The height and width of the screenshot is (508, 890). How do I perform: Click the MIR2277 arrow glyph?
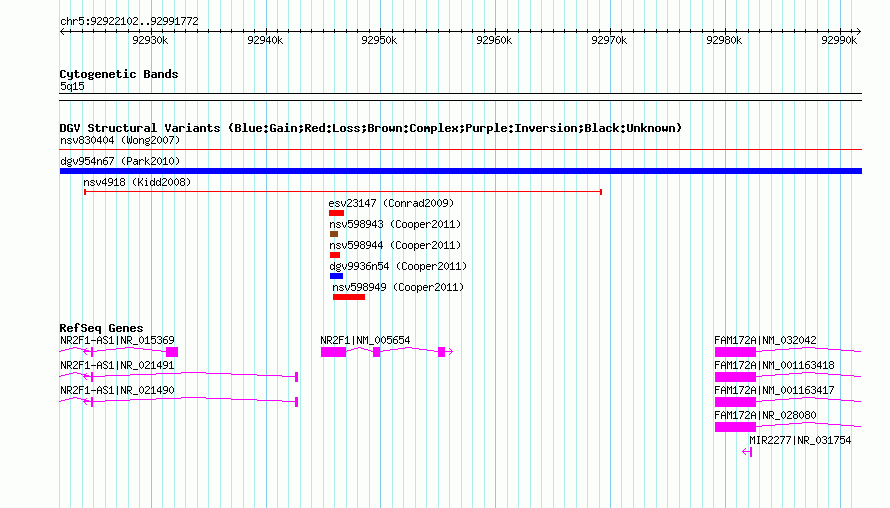[x=747, y=452]
